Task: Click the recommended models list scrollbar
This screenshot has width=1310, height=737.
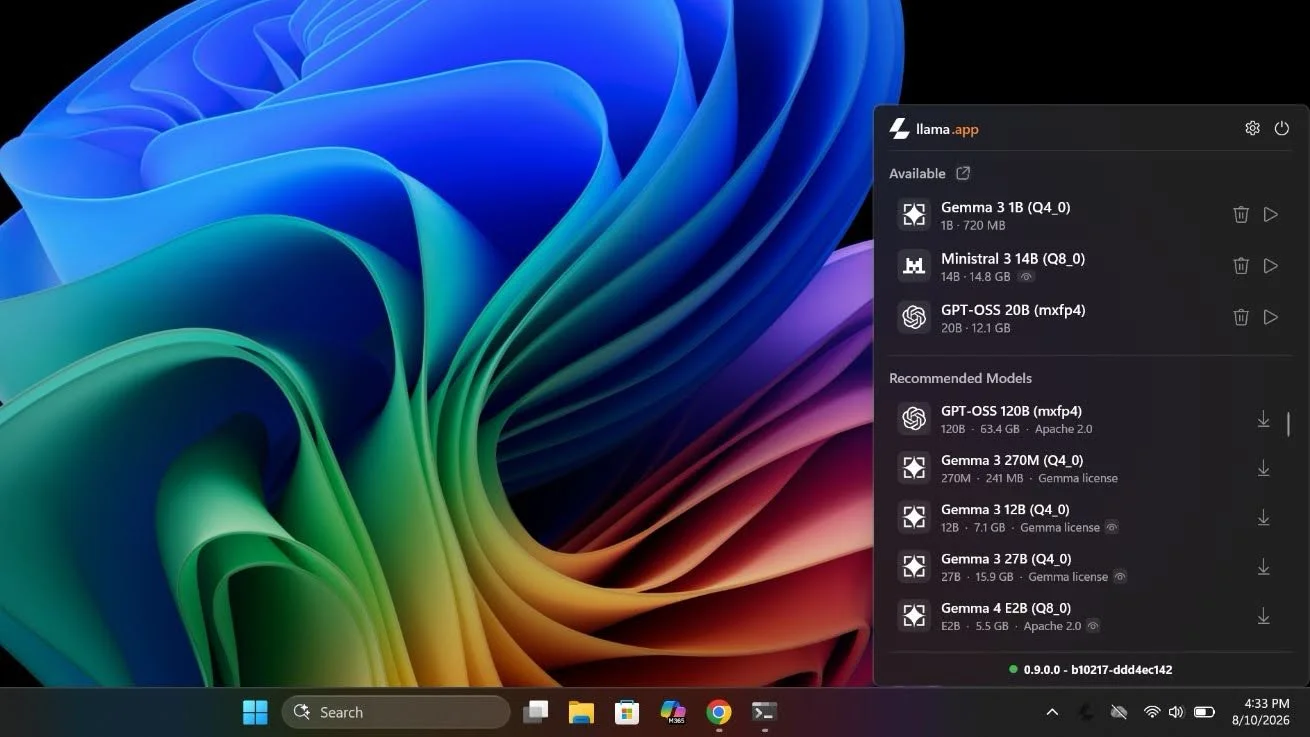Action: click(x=1288, y=424)
